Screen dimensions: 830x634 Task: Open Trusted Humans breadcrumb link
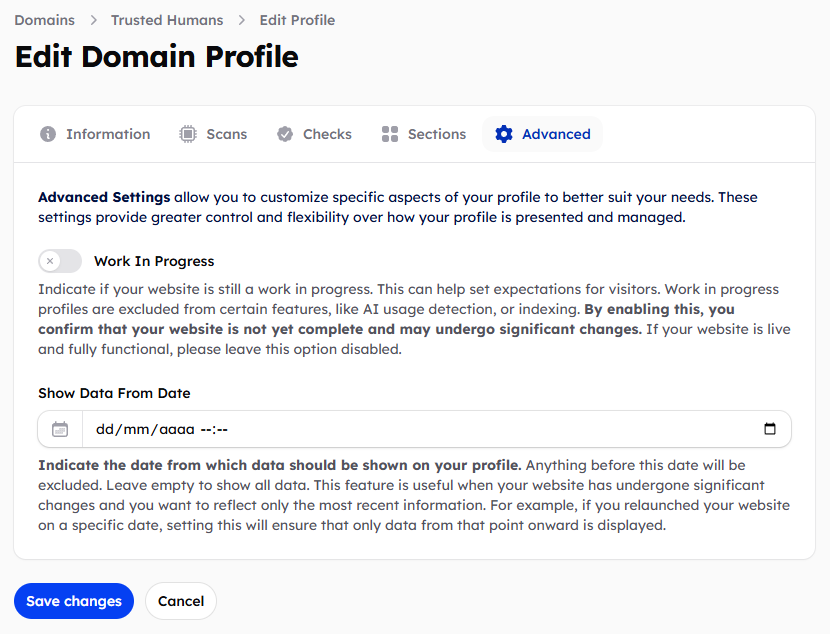(x=167, y=20)
